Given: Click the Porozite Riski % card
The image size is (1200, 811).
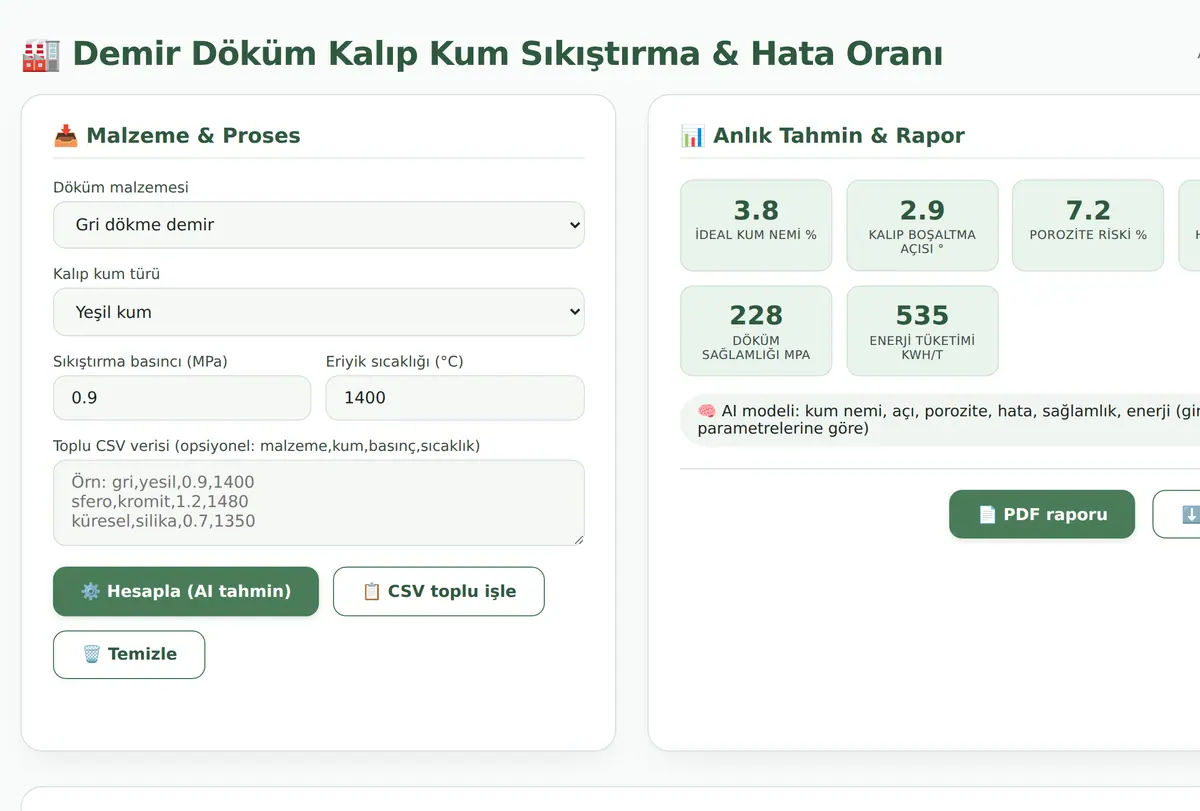Looking at the screenshot, I should pyautogui.click(x=1088, y=225).
